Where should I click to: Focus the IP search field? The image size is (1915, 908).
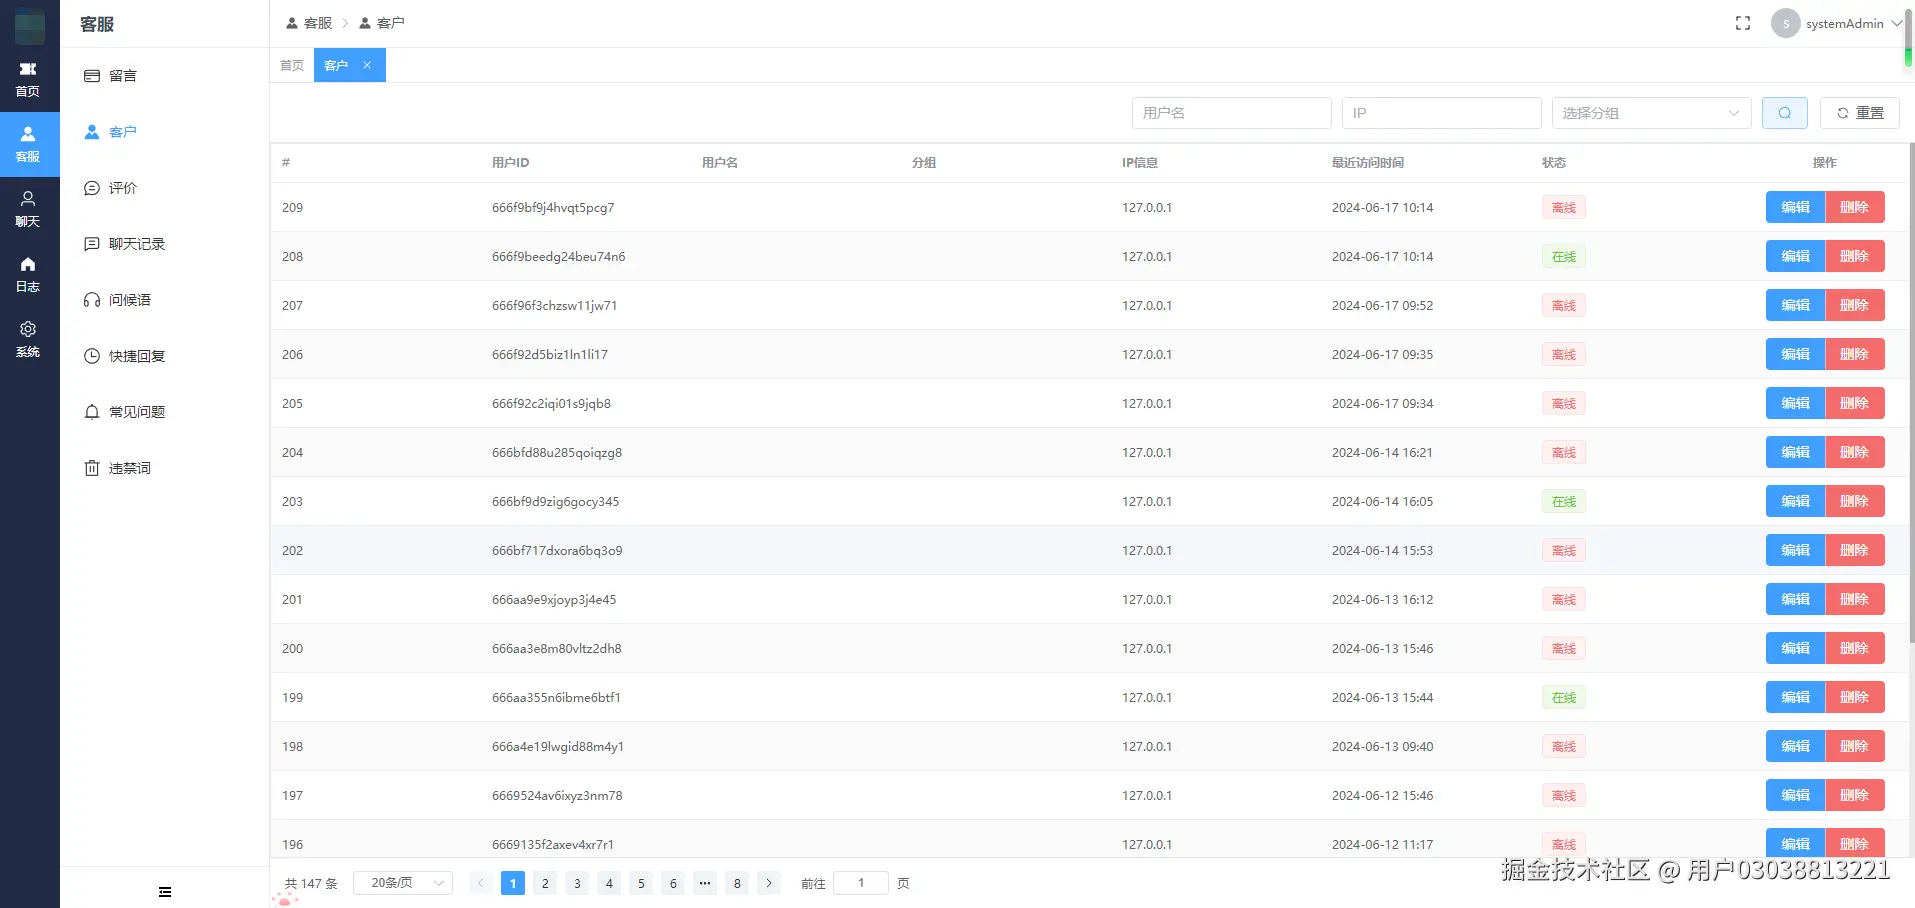pos(1441,113)
